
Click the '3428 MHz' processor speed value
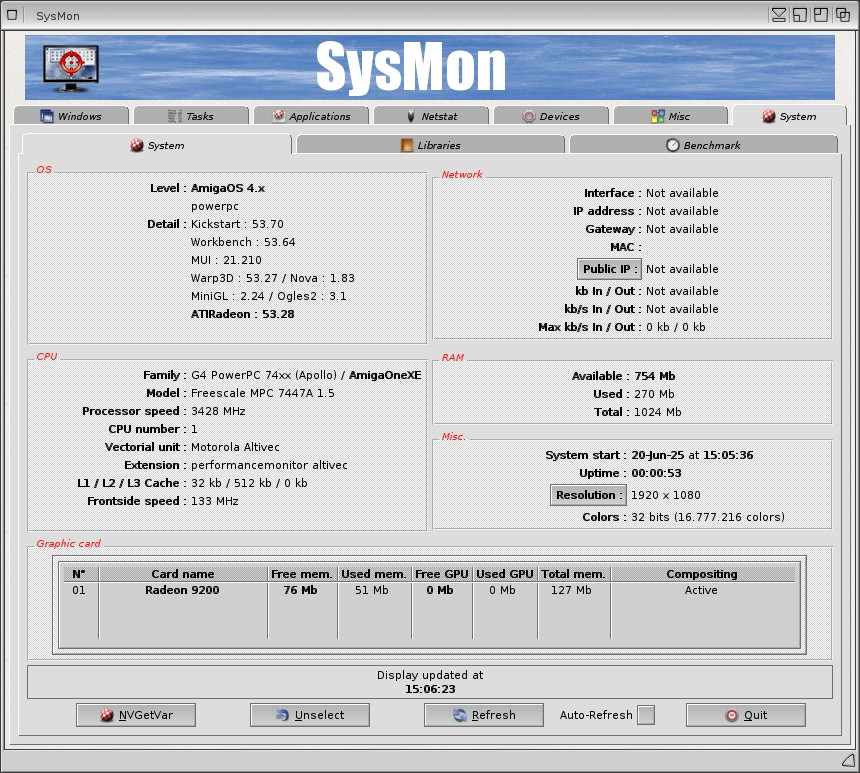[218, 411]
